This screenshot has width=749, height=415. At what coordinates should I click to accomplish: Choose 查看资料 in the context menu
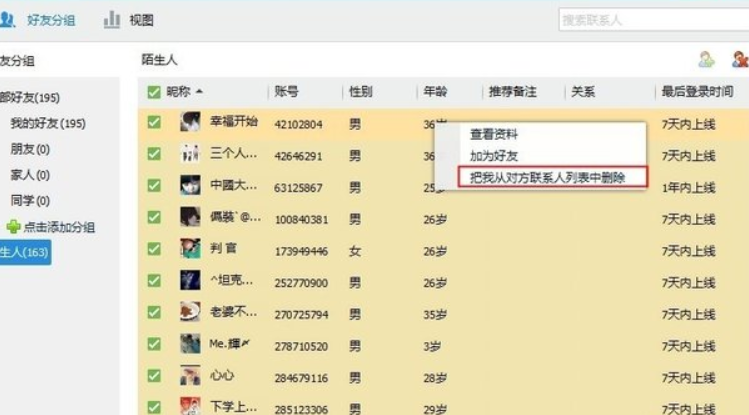tap(493, 134)
